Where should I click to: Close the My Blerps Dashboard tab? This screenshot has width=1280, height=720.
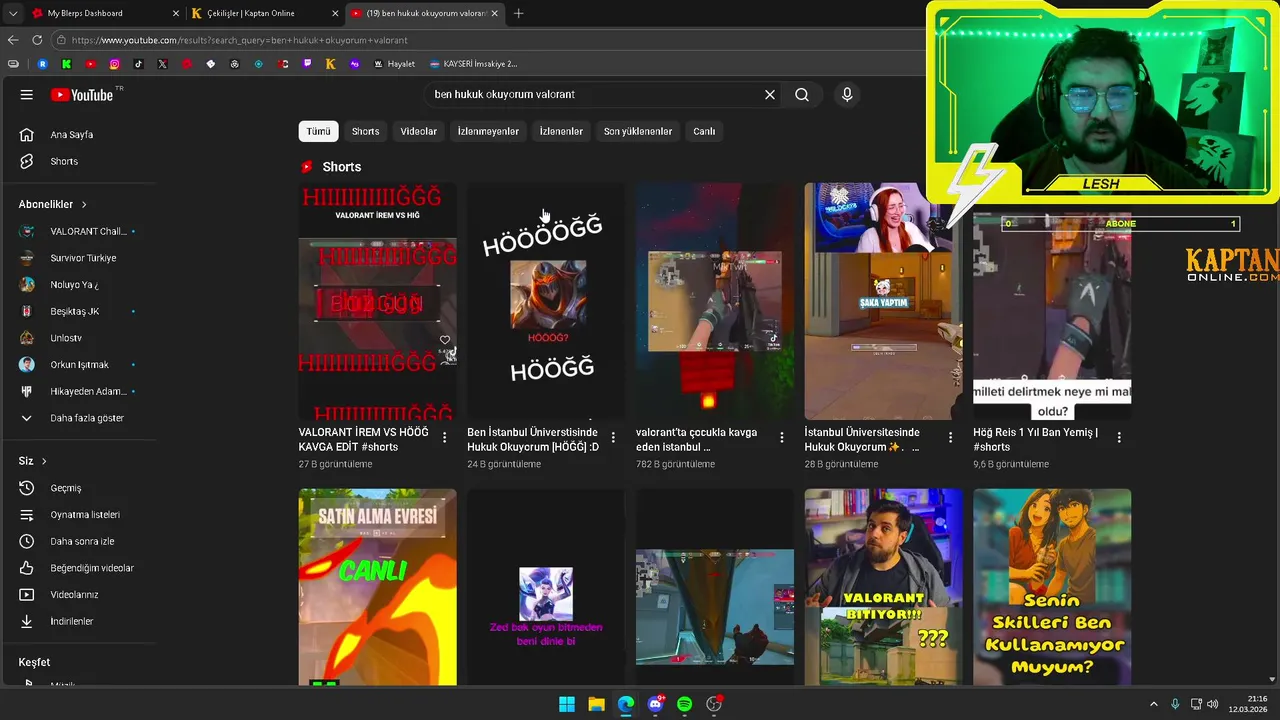(176, 13)
